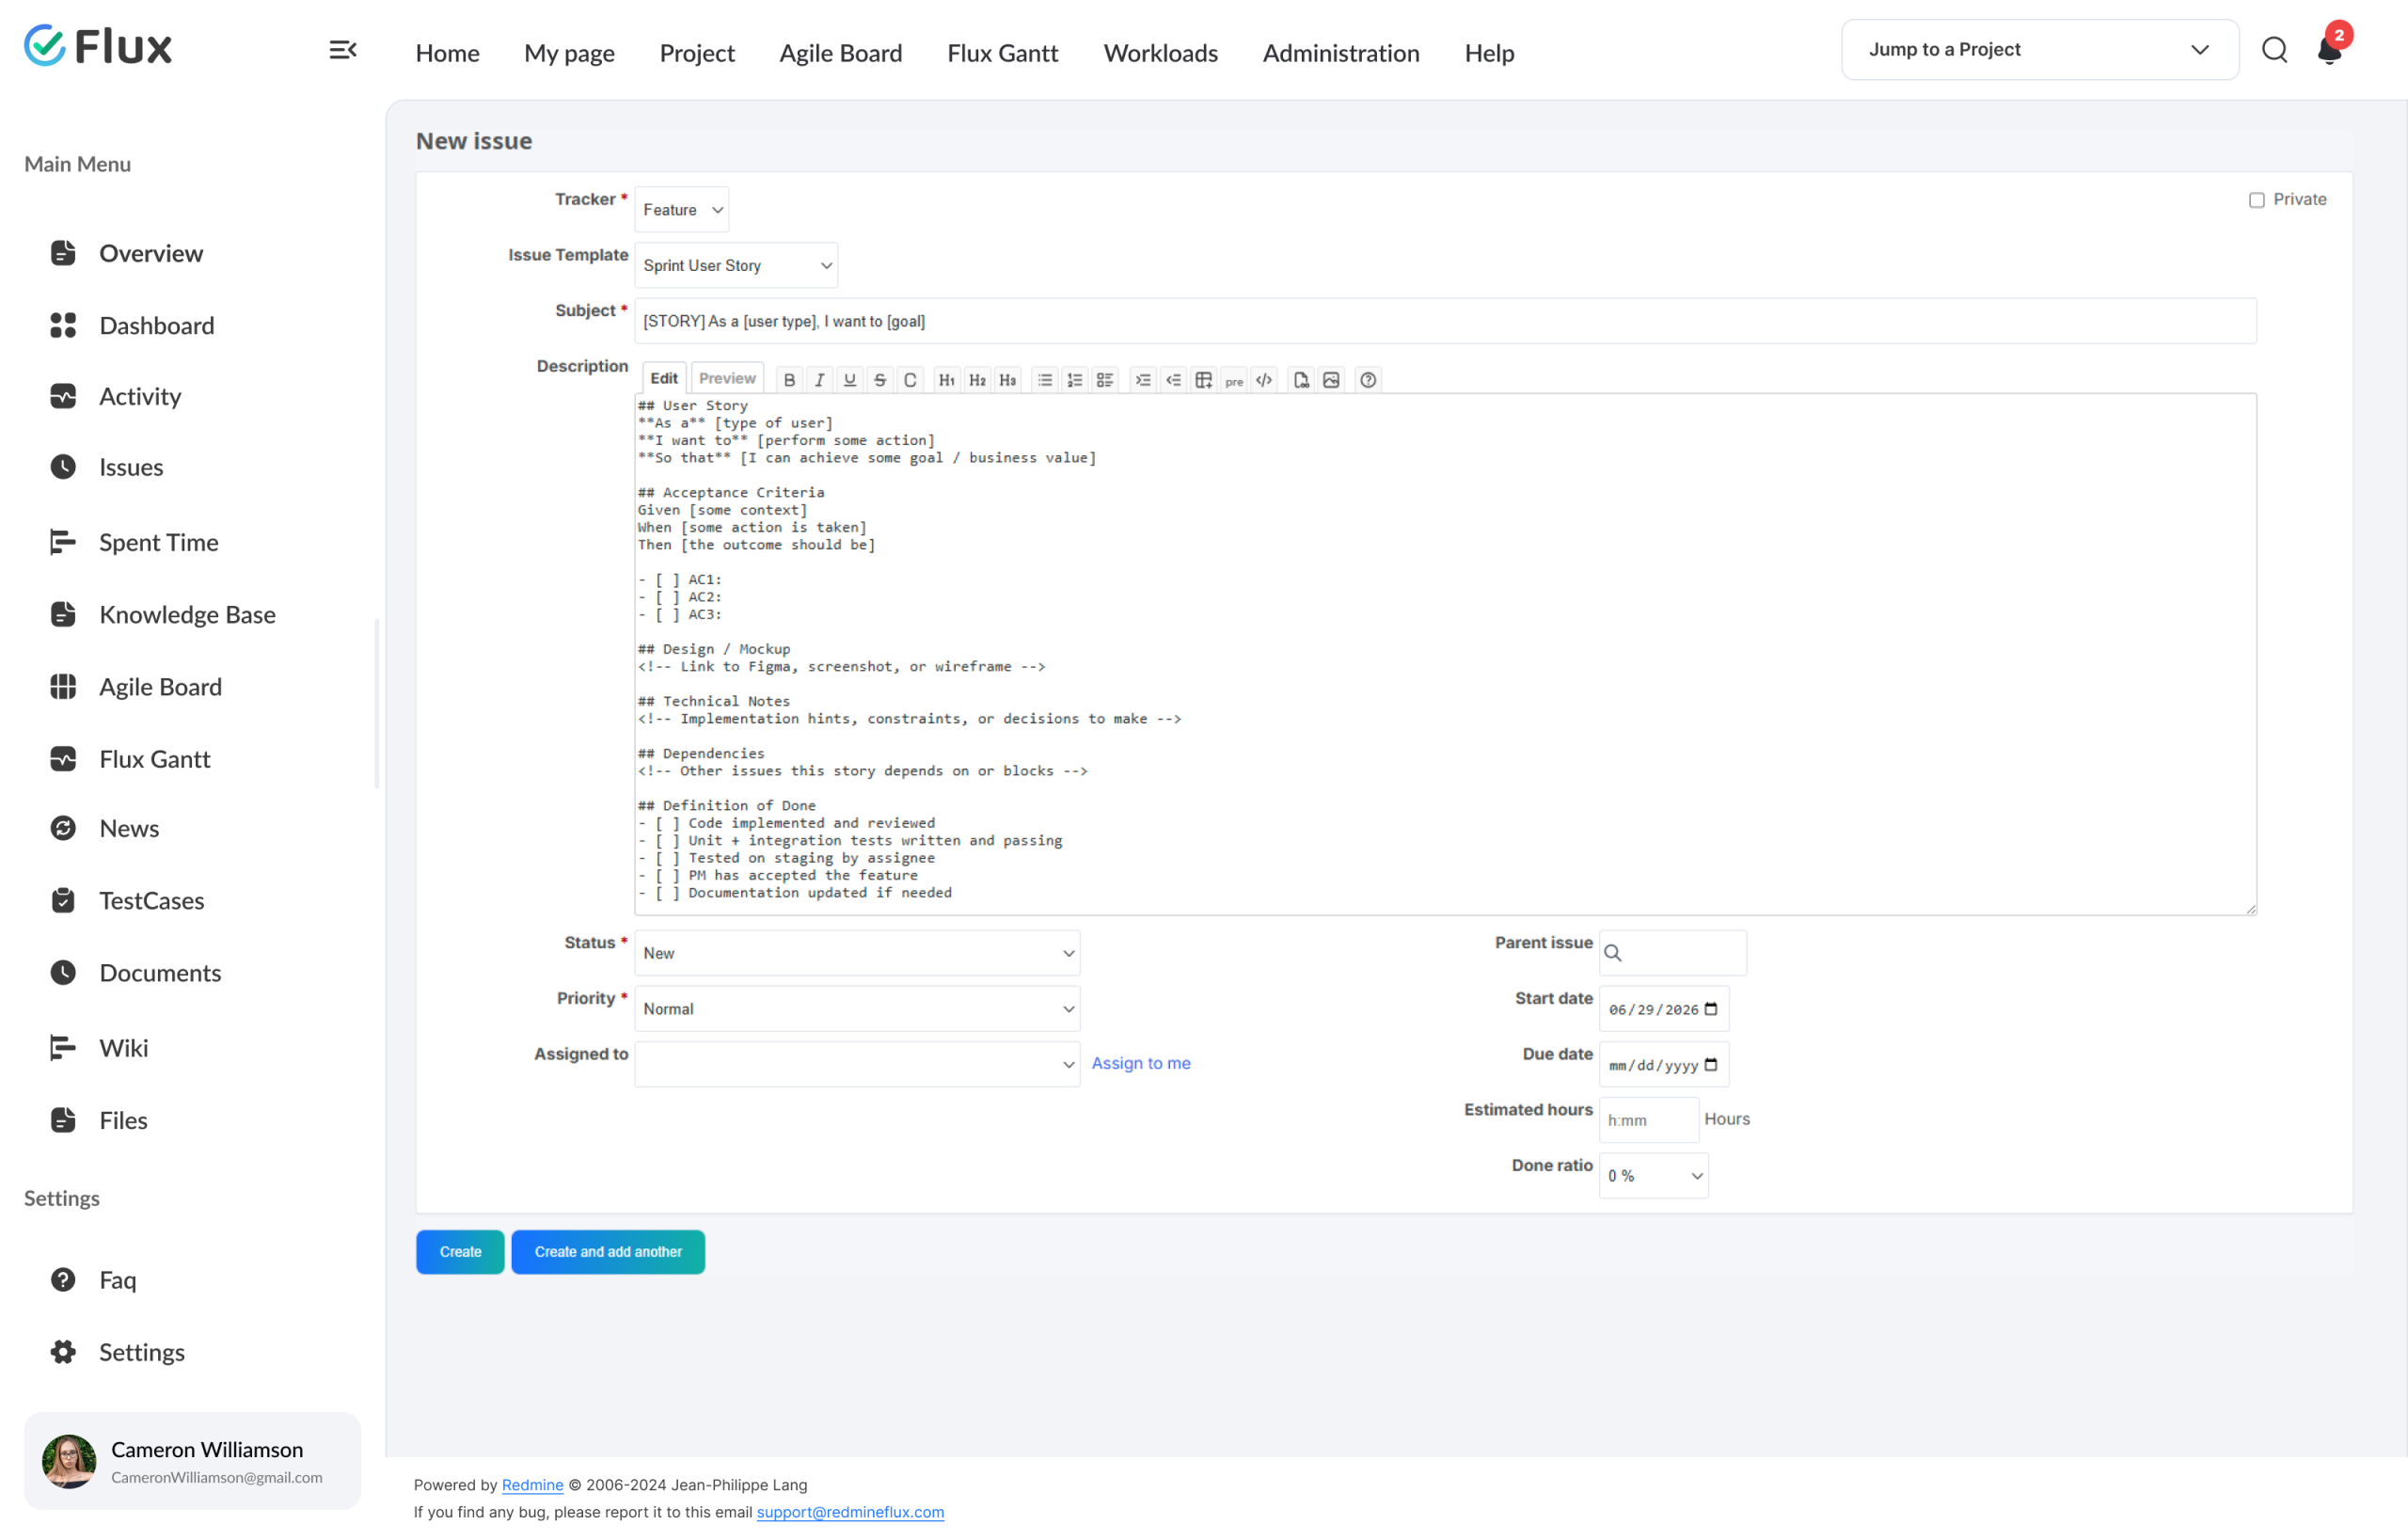The width and height of the screenshot is (2408, 1540).
Task: Click the Bold formatting button
Action: pos(789,380)
